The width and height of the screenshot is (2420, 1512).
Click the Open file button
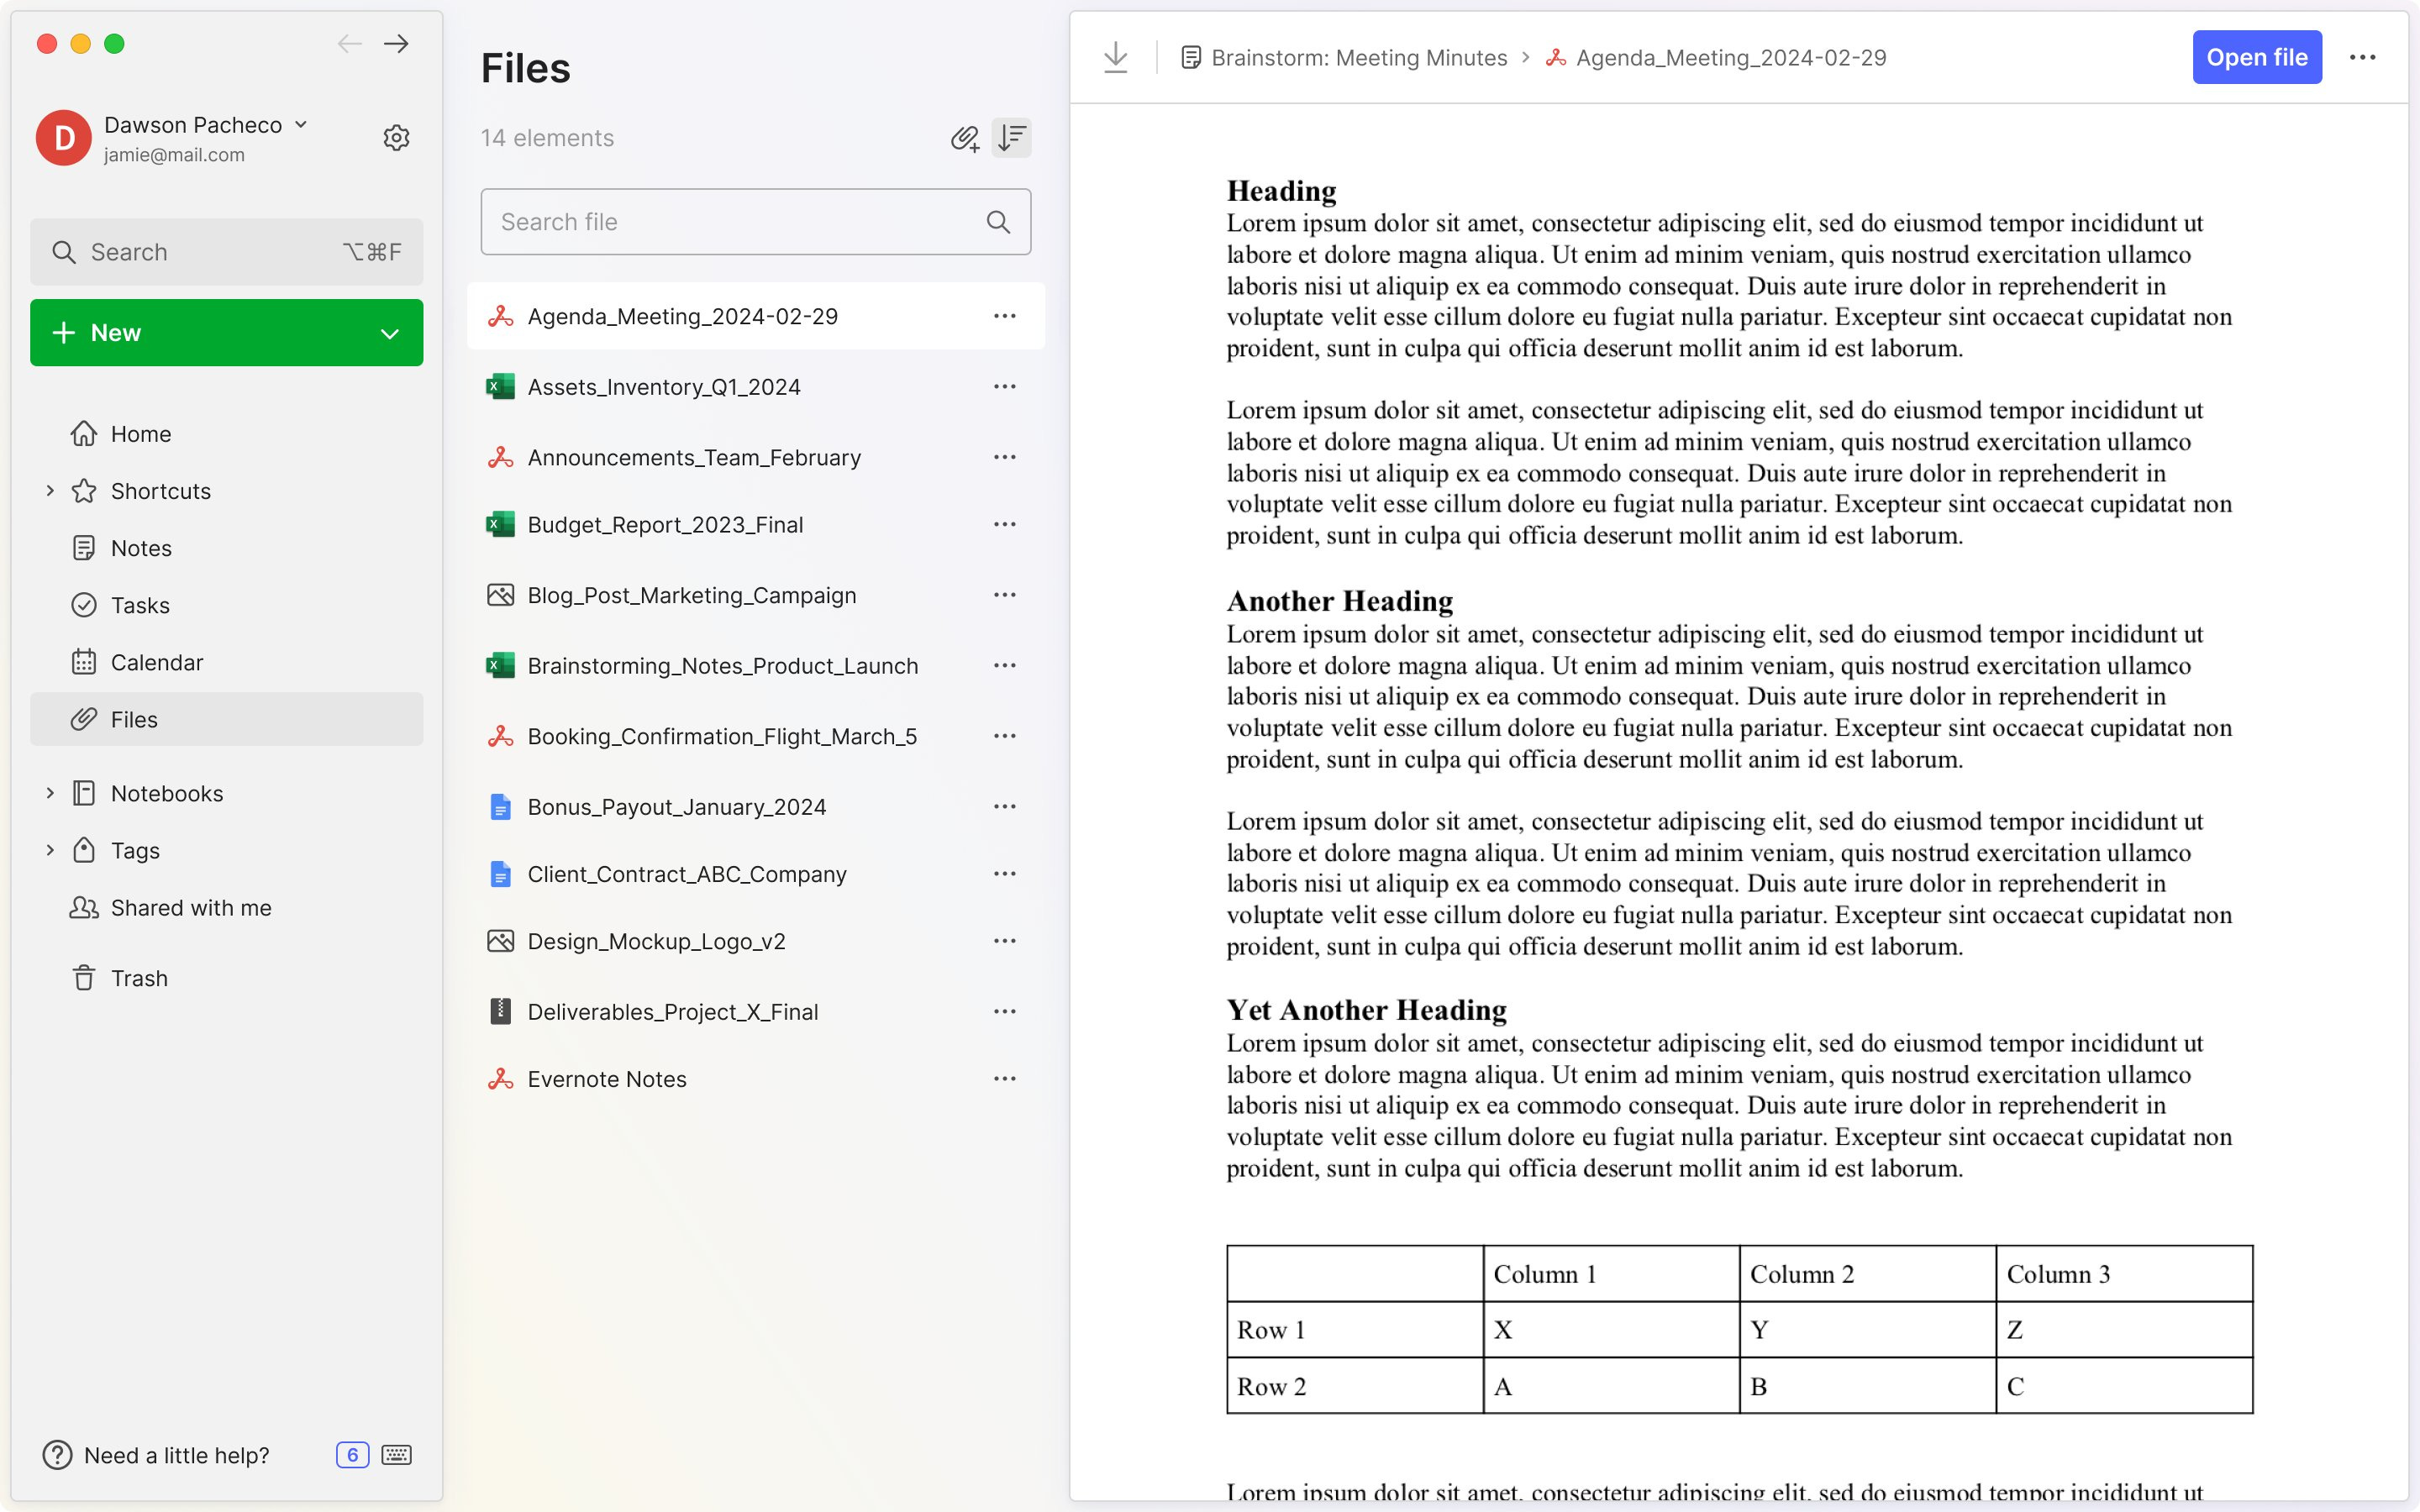(x=2256, y=57)
